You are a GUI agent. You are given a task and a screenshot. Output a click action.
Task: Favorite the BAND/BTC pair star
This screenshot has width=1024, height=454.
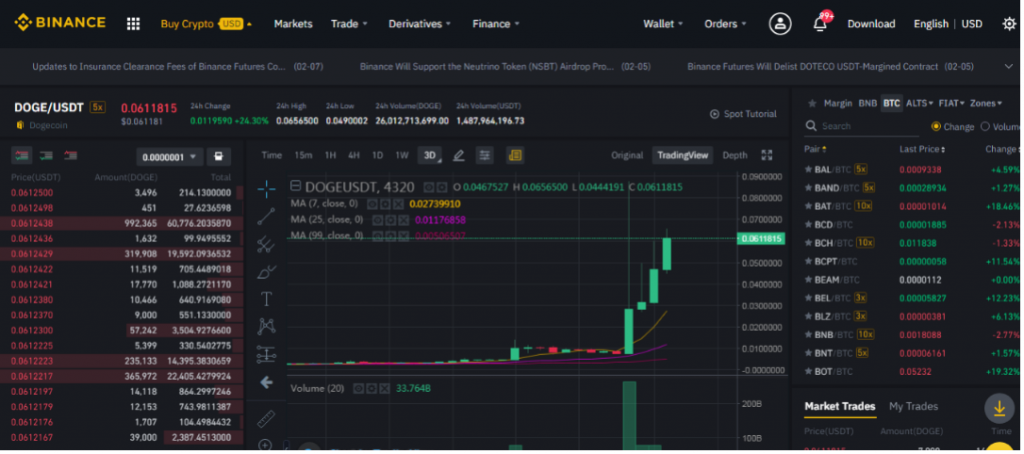click(808, 188)
